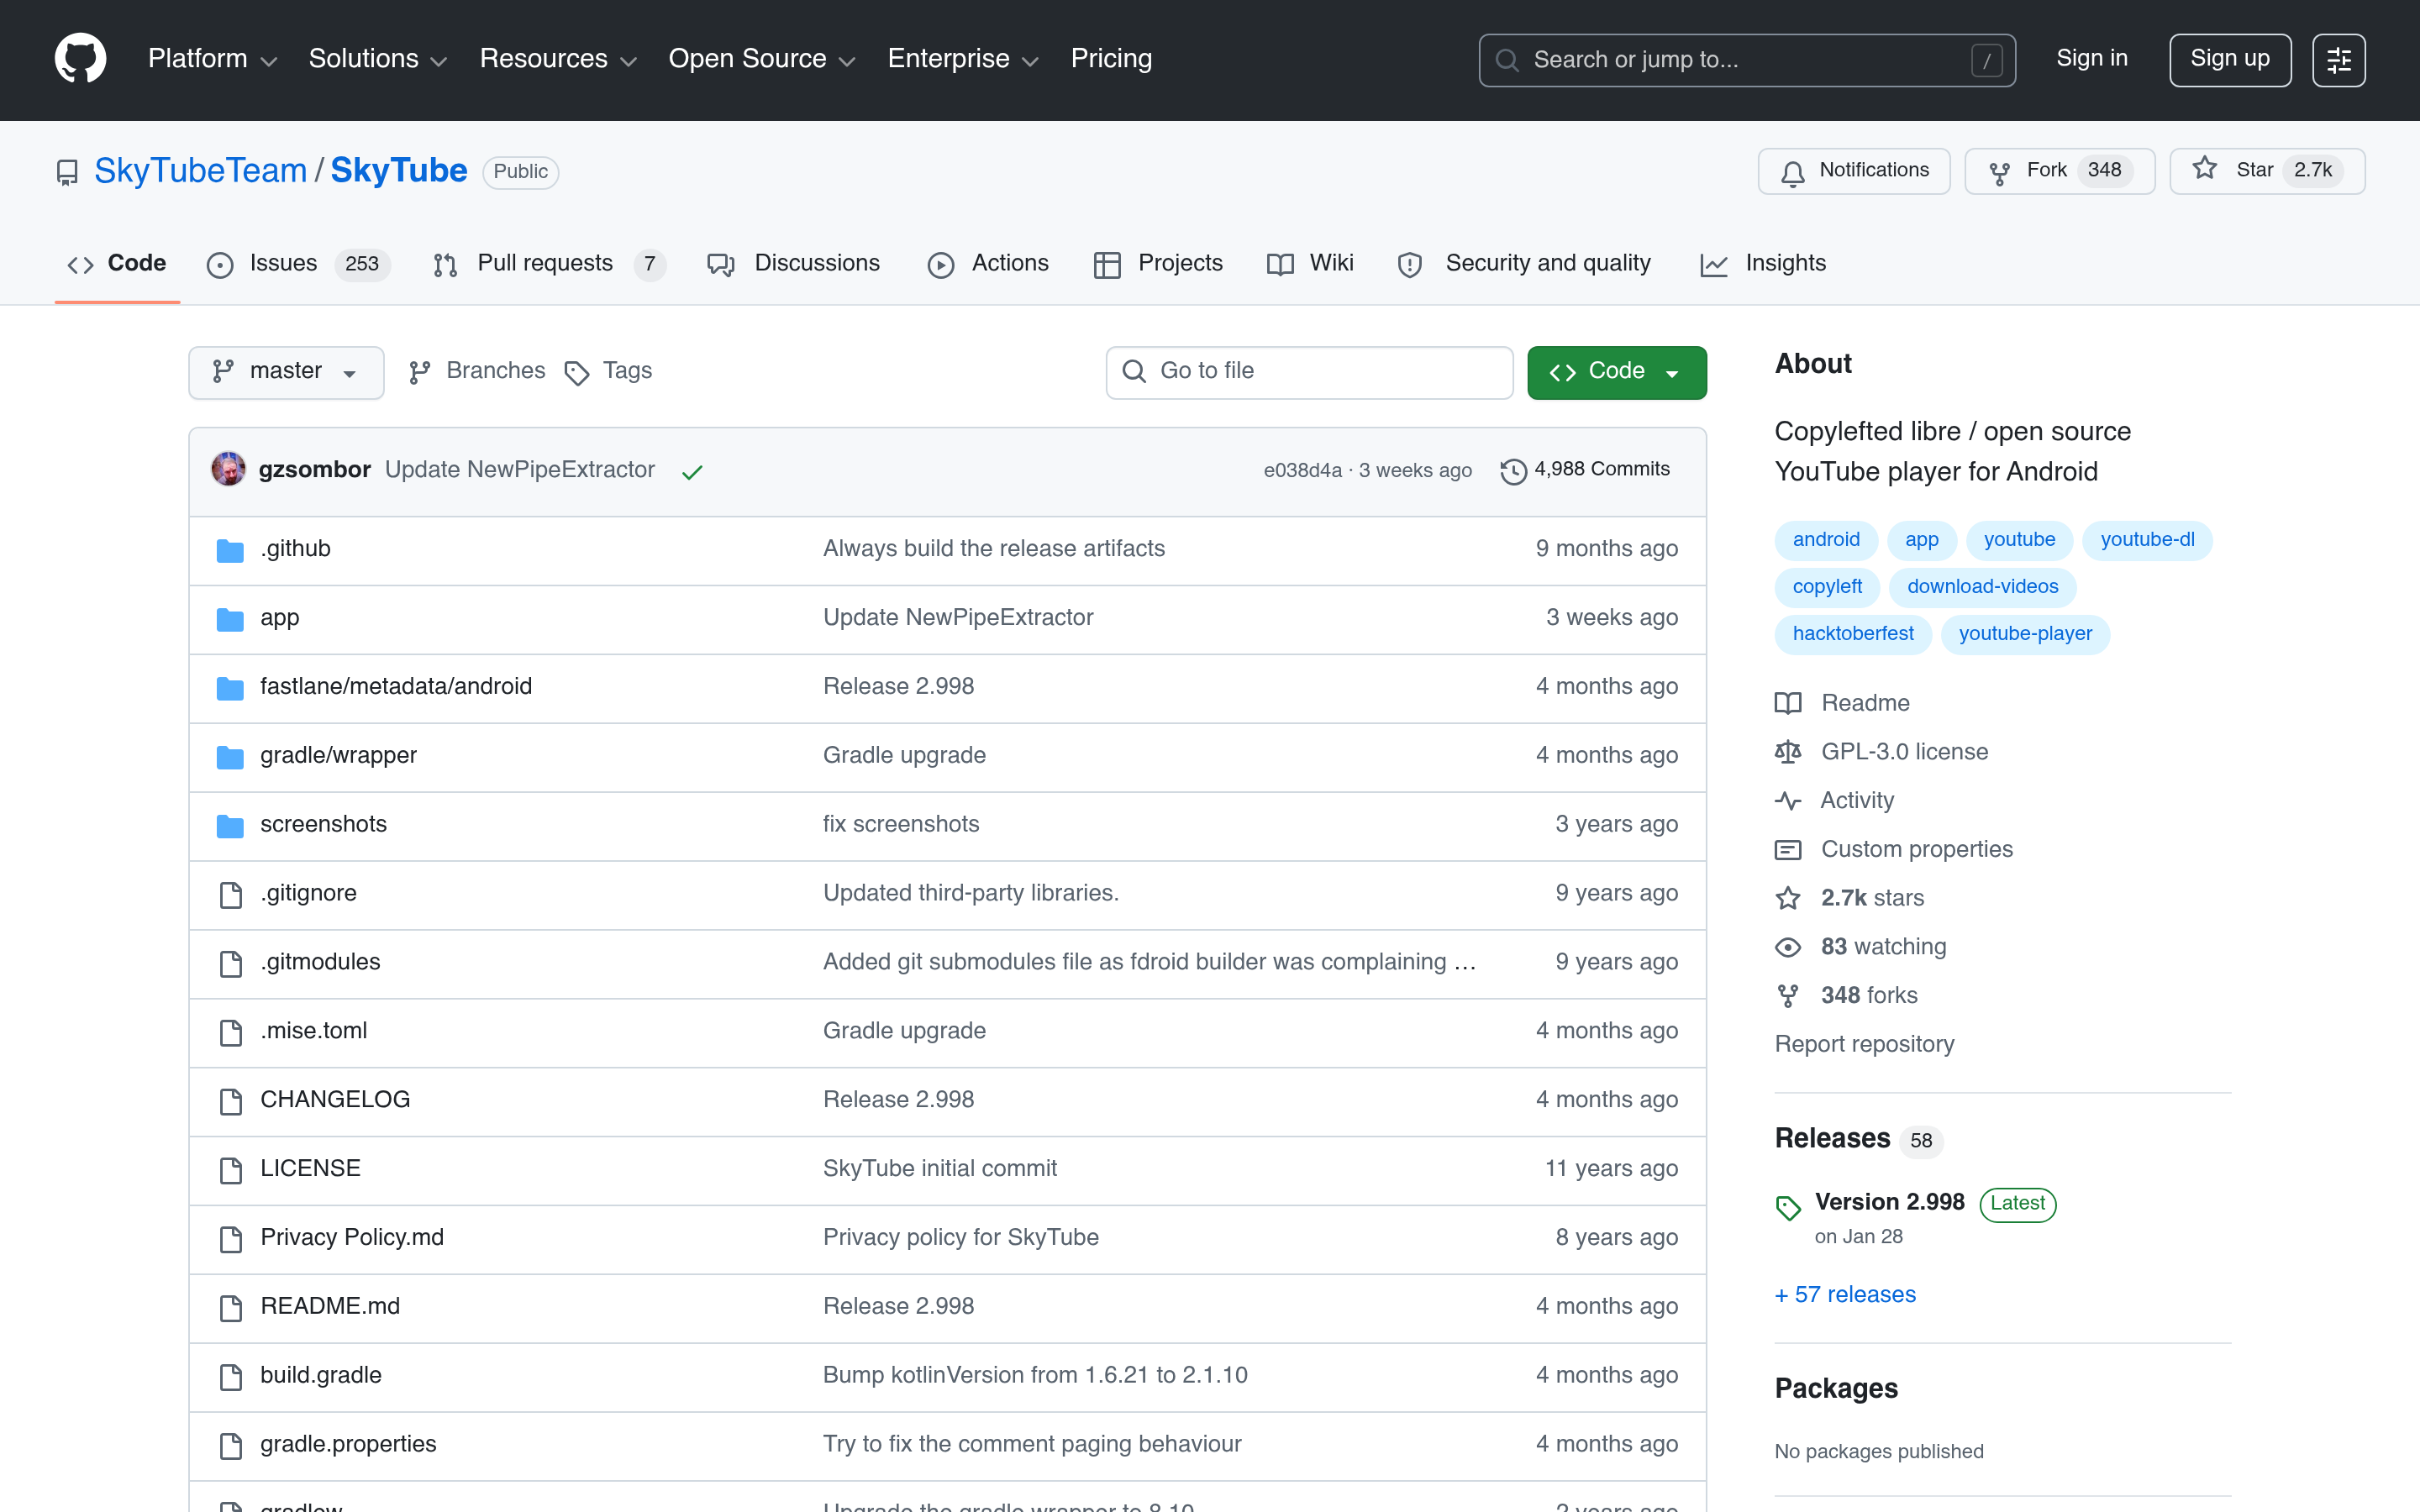
Task: Open the + 57 releases link
Action: click(x=1845, y=1294)
